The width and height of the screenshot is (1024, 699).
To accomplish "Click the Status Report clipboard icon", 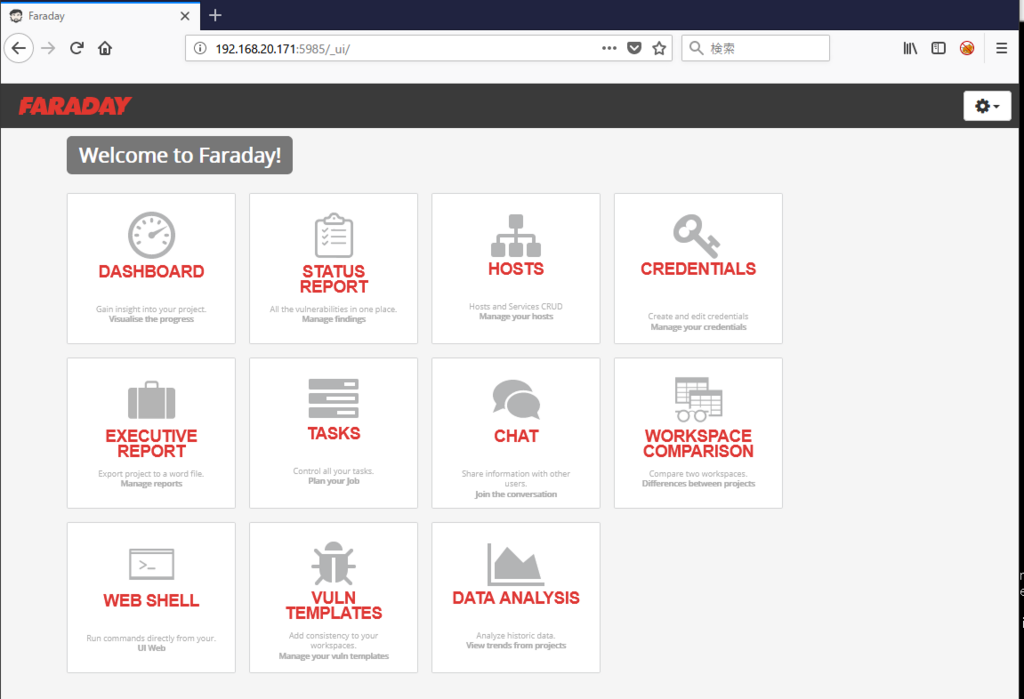I will [x=334, y=235].
